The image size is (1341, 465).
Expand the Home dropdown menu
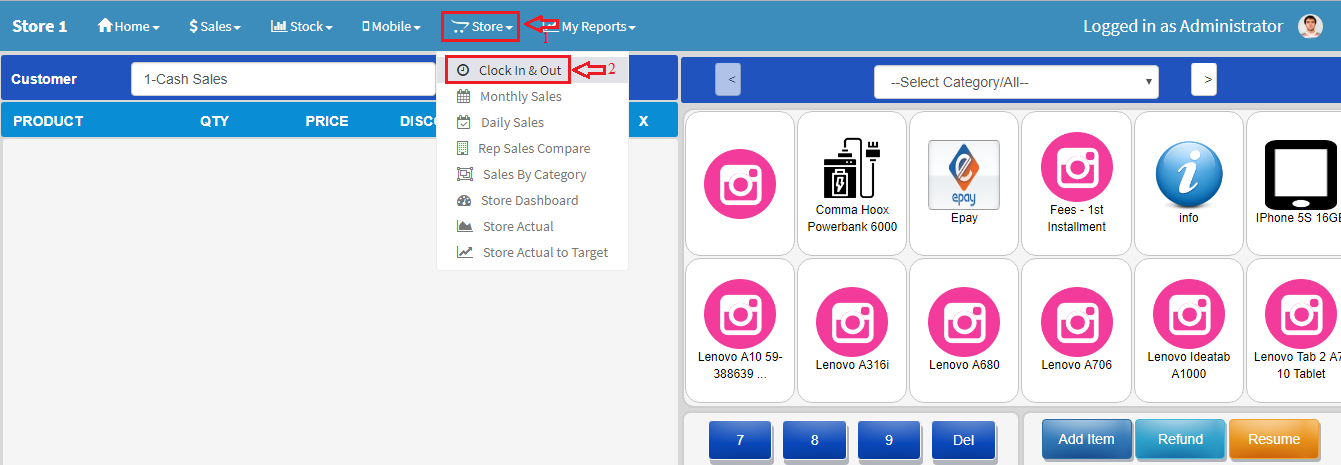[x=128, y=27]
